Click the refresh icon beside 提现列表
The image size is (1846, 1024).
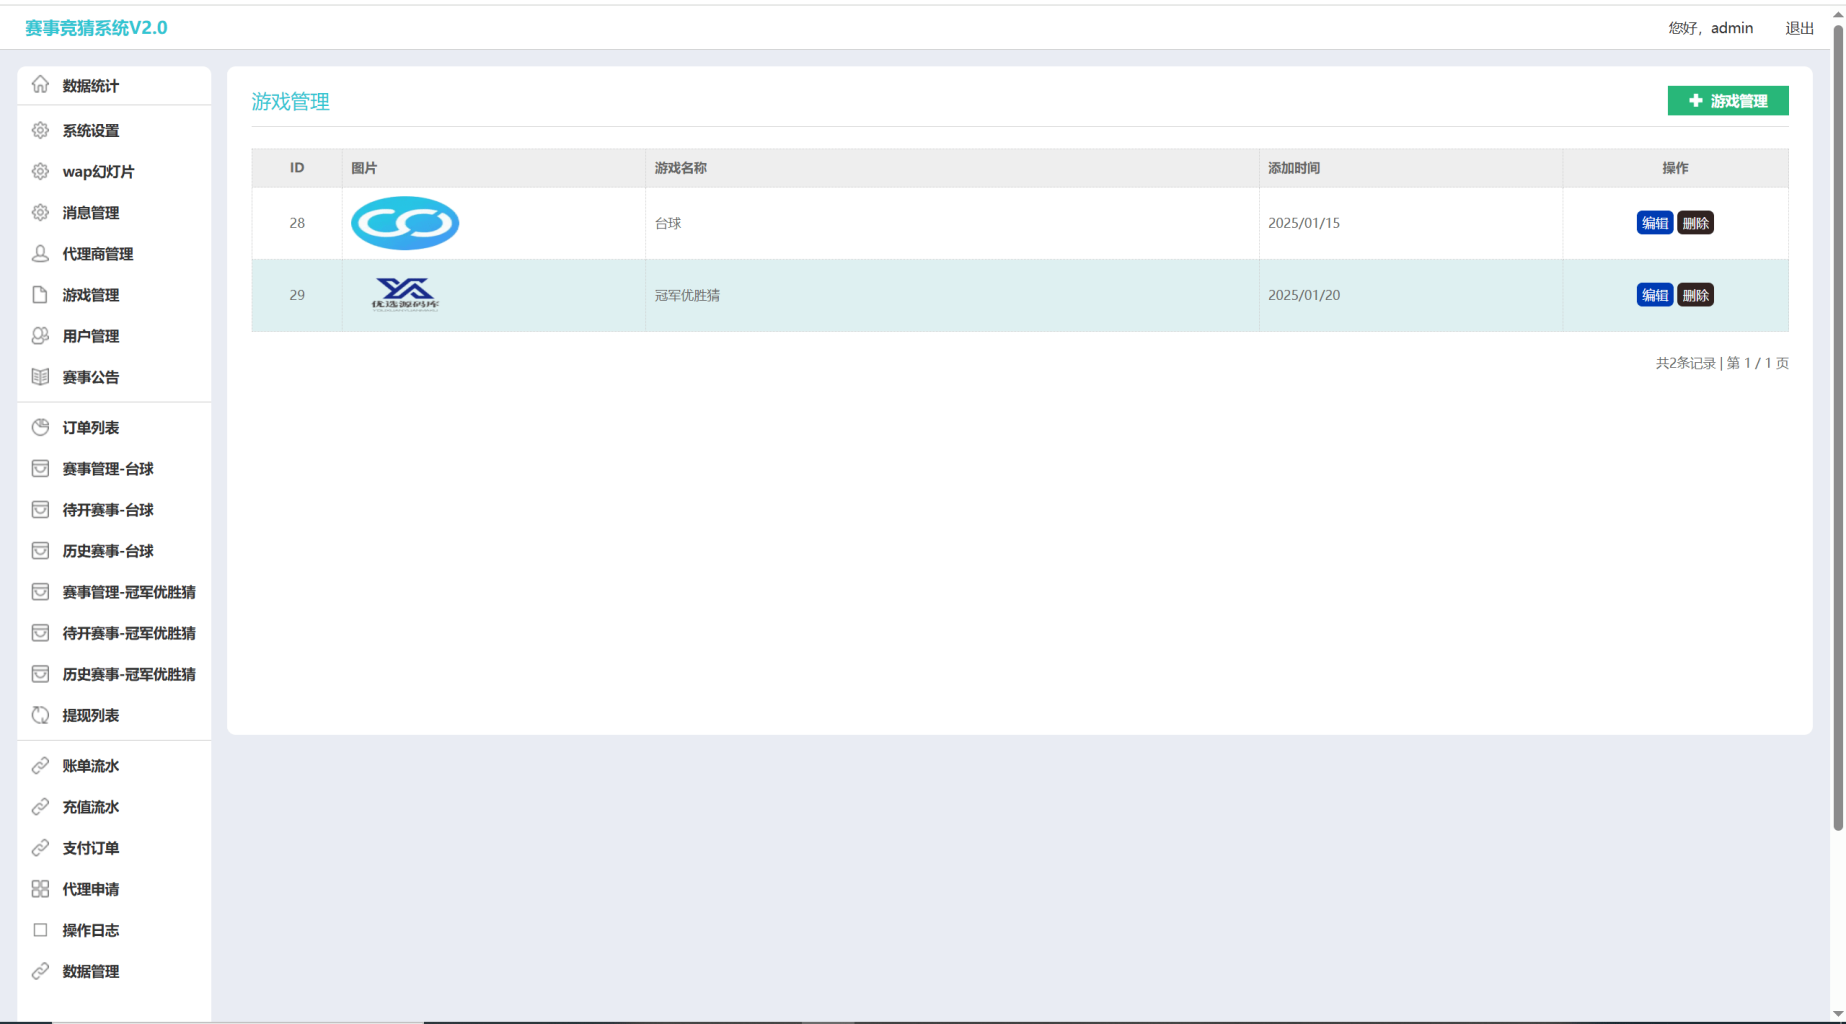(40, 715)
